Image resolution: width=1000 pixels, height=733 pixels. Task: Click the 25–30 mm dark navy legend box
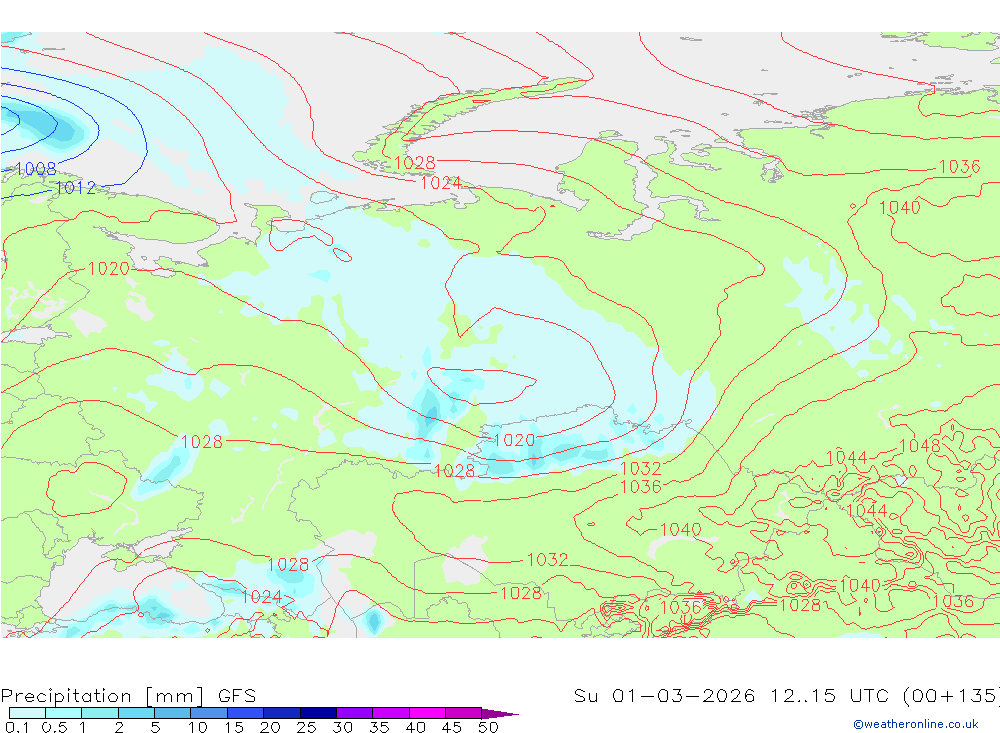318,713
